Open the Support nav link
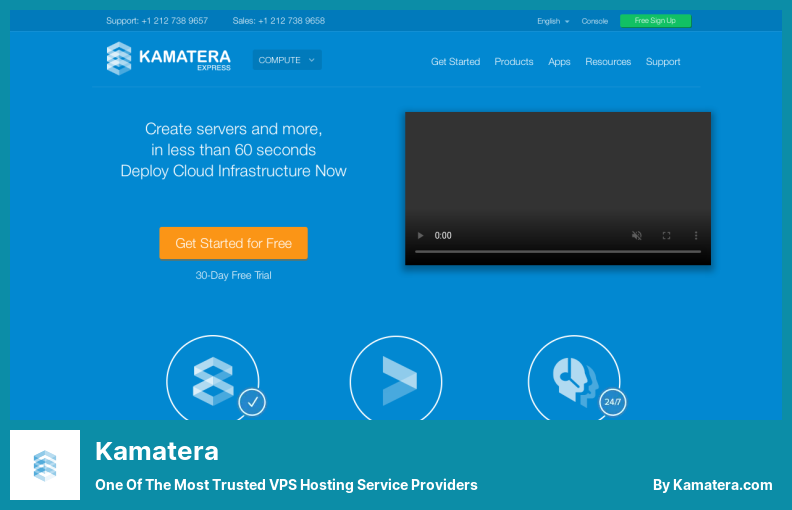This screenshot has height=510, width=792. click(663, 62)
